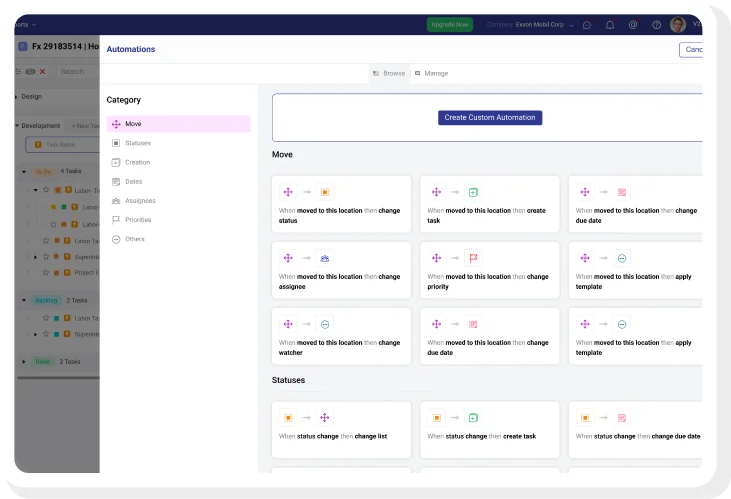
Task: Select the Creation category
Action: point(179,162)
